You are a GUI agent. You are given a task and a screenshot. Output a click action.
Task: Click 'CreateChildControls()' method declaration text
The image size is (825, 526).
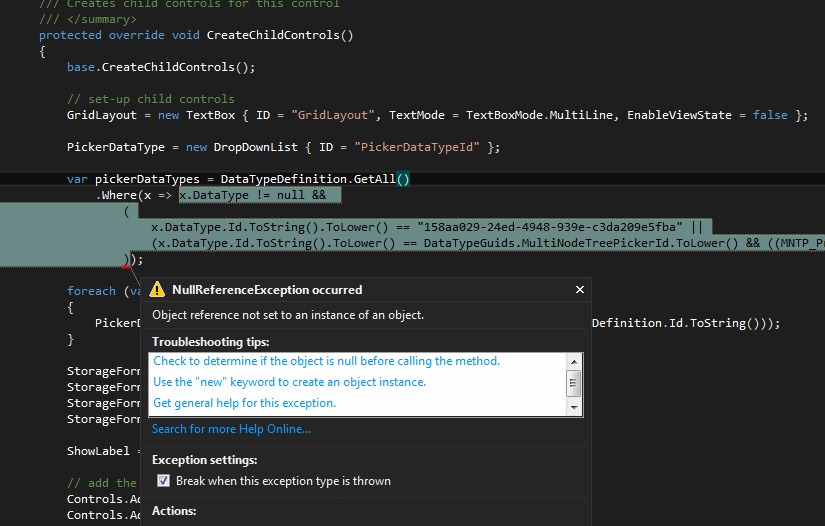point(280,35)
